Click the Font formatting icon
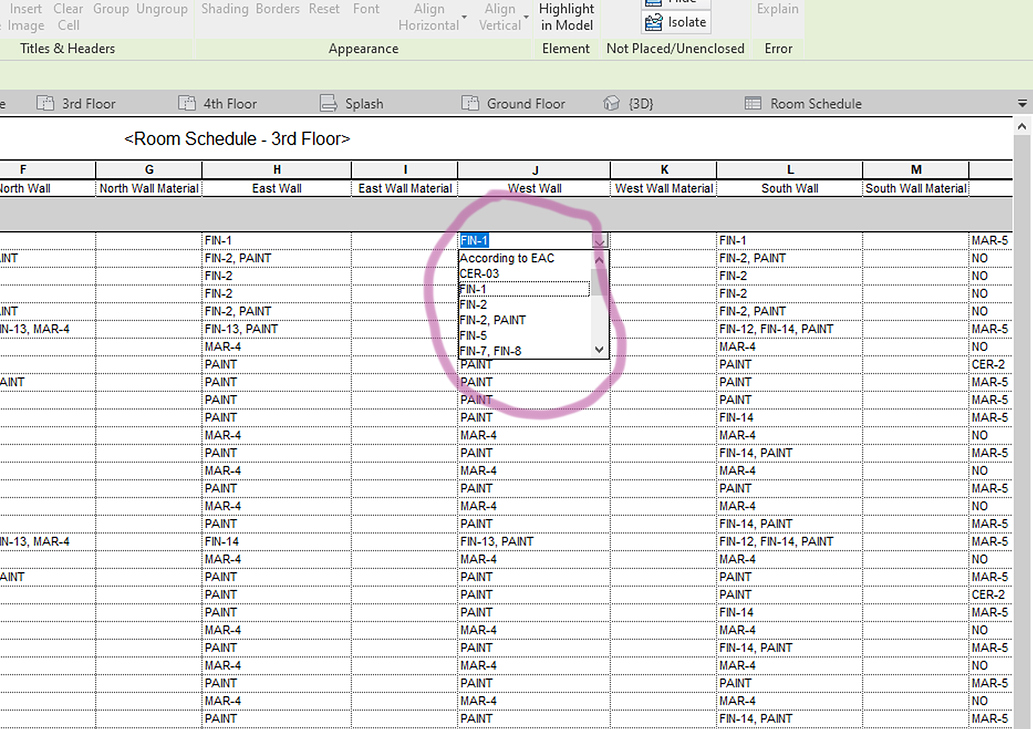Image resolution: width=1033 pixels, height=729 pixels. tap(365, 9)
